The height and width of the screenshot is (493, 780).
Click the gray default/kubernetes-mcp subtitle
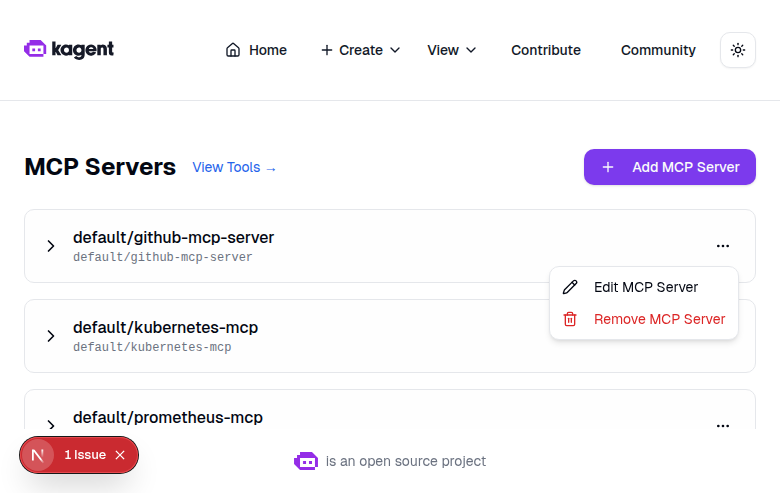tap(152, 347)
